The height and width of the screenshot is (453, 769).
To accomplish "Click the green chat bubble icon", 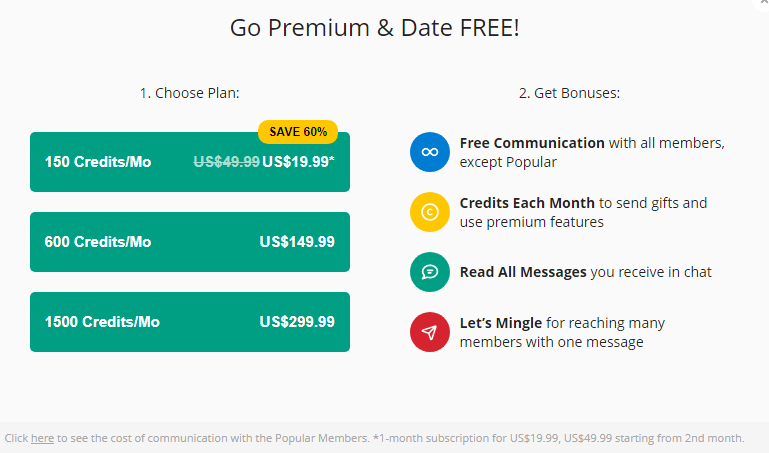I will [x=430, y=272].
